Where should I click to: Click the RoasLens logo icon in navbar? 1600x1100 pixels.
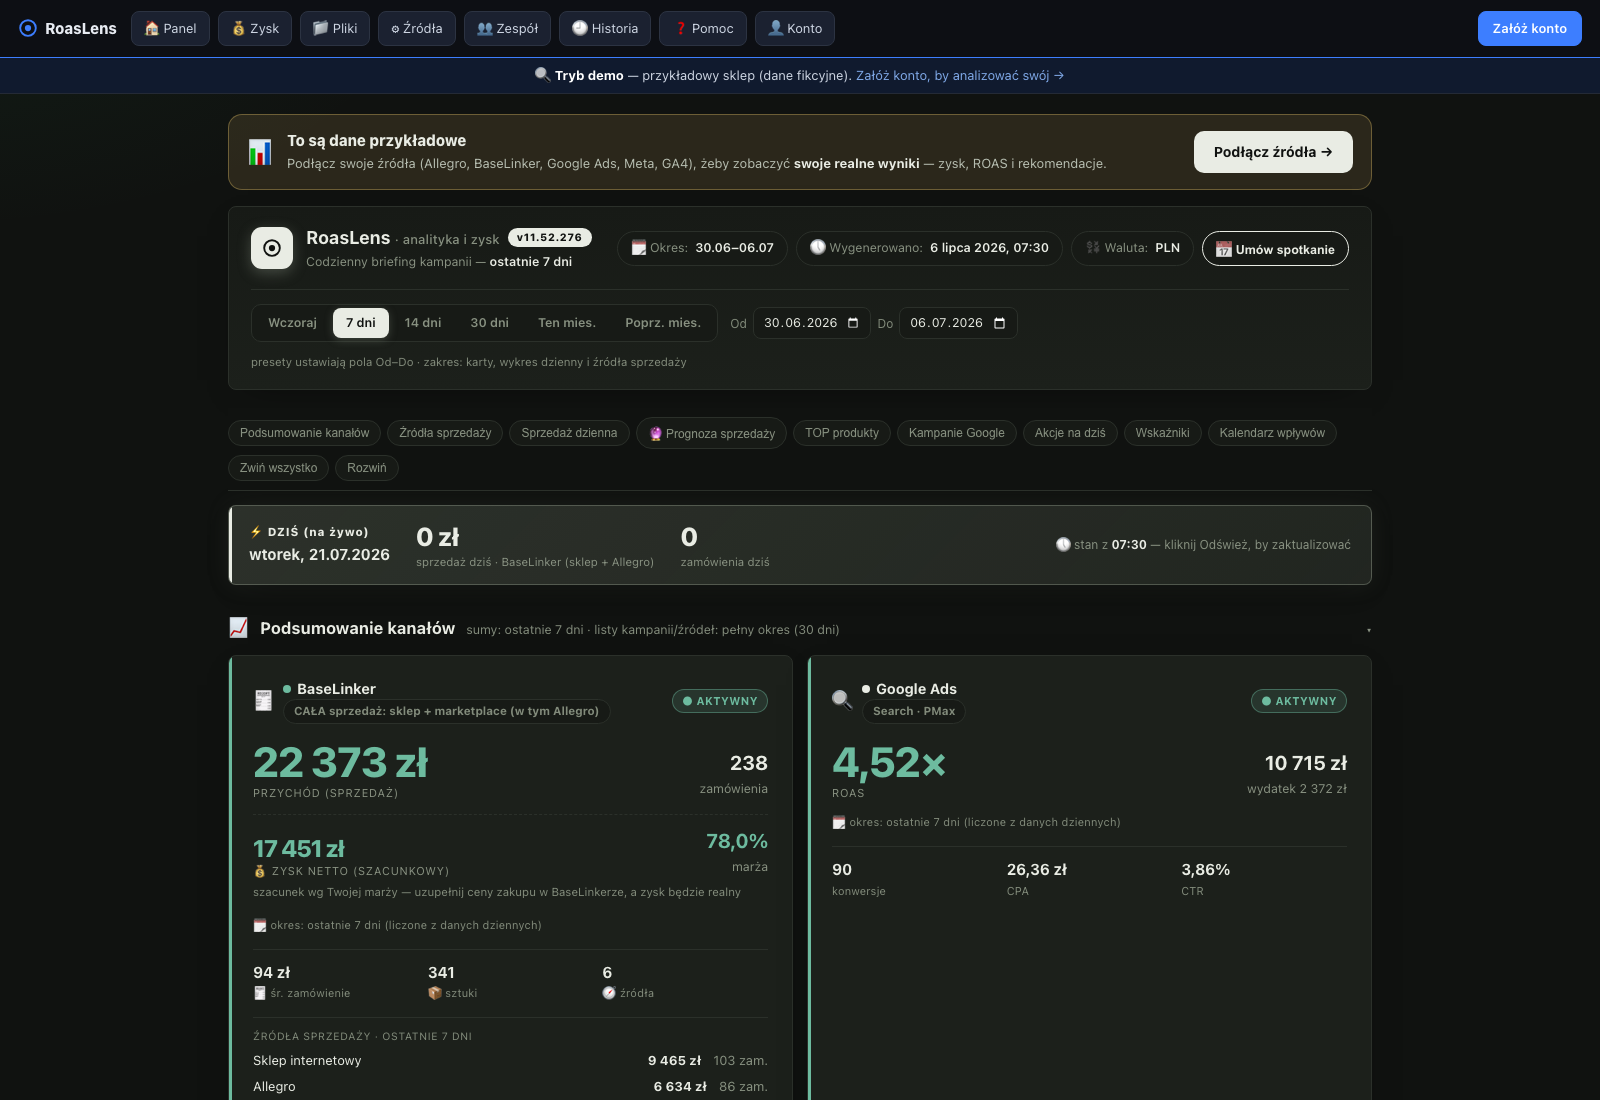(x=28, y=28)
